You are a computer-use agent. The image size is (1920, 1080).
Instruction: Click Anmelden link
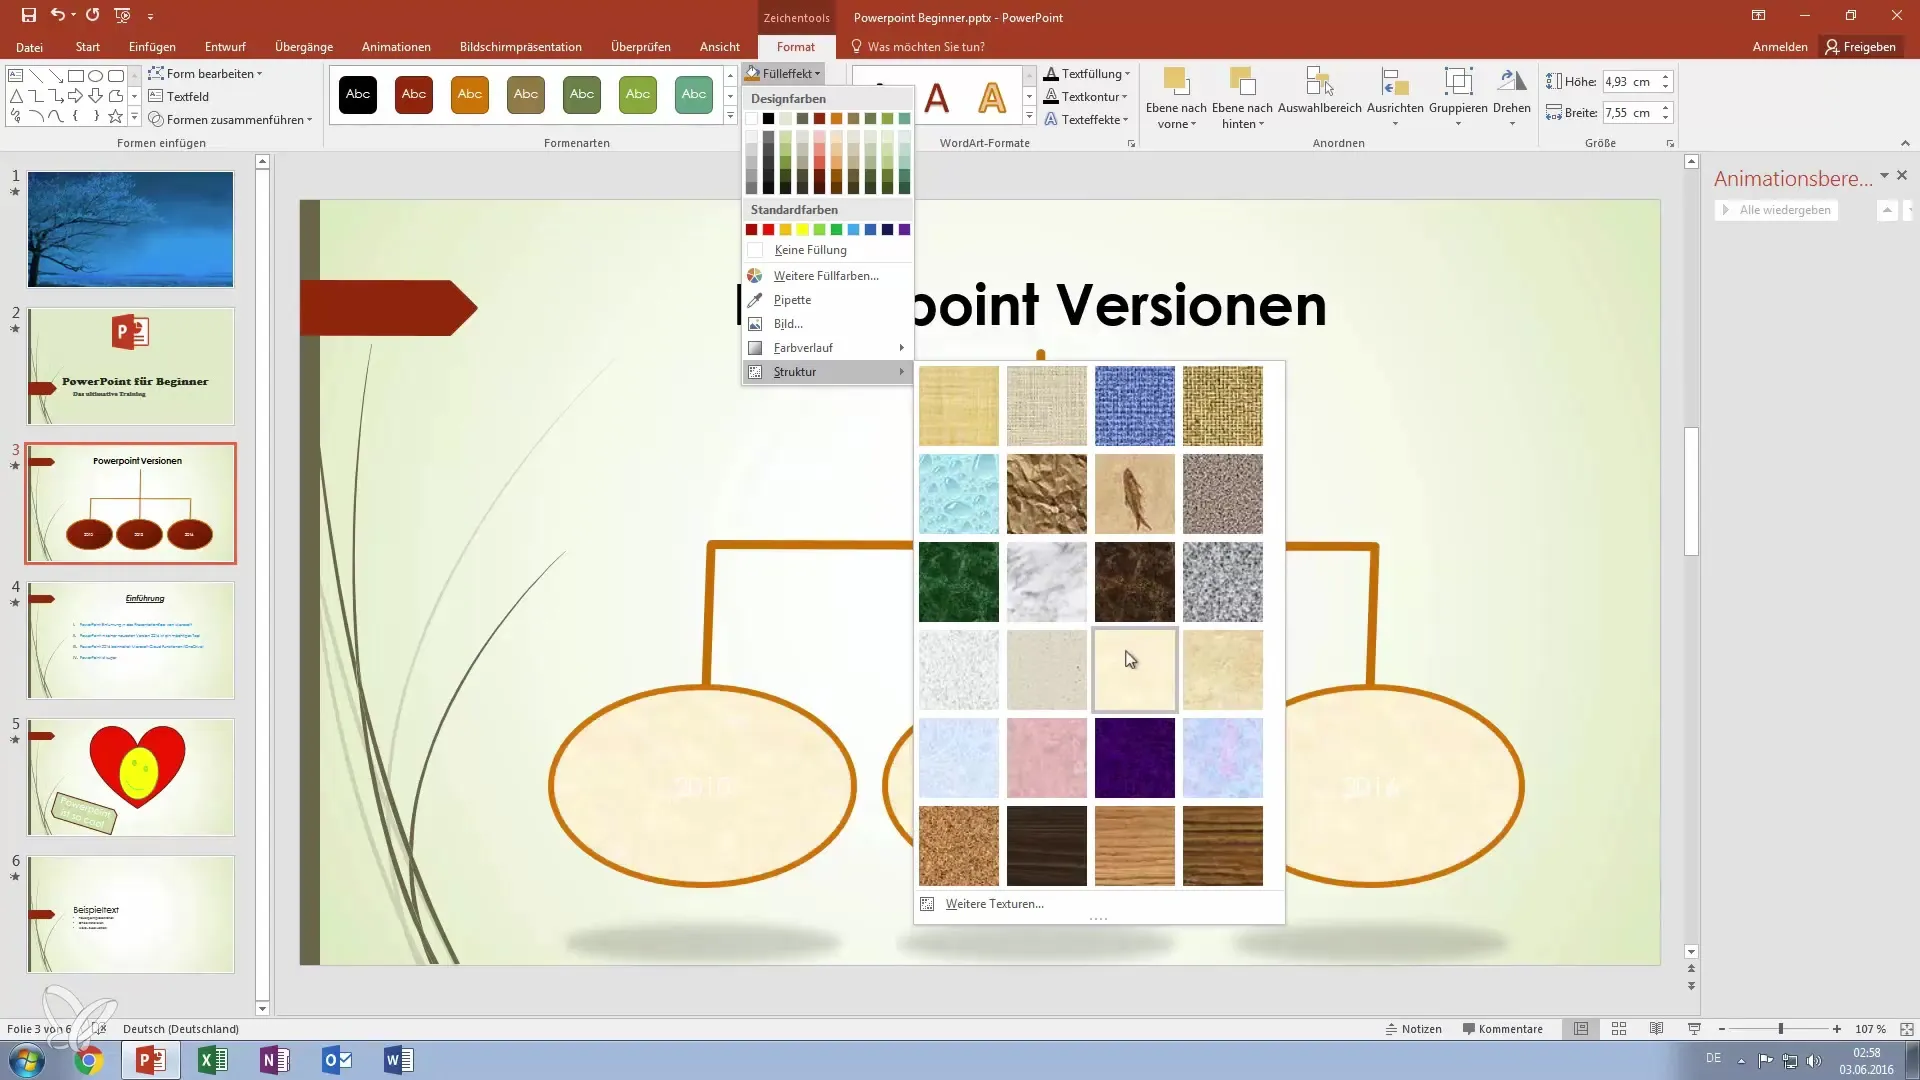[x=1780, y=47]
